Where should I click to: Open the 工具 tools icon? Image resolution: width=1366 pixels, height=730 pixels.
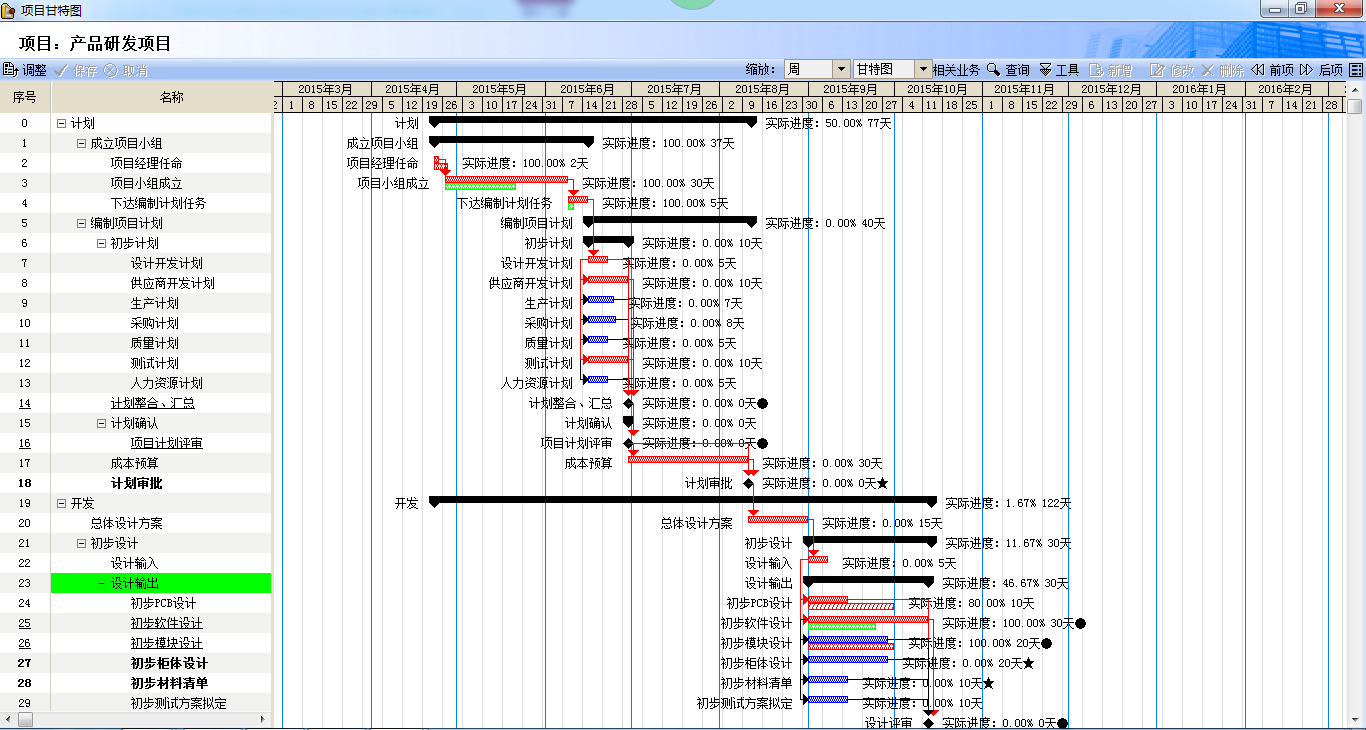[x=1045, y=70]
